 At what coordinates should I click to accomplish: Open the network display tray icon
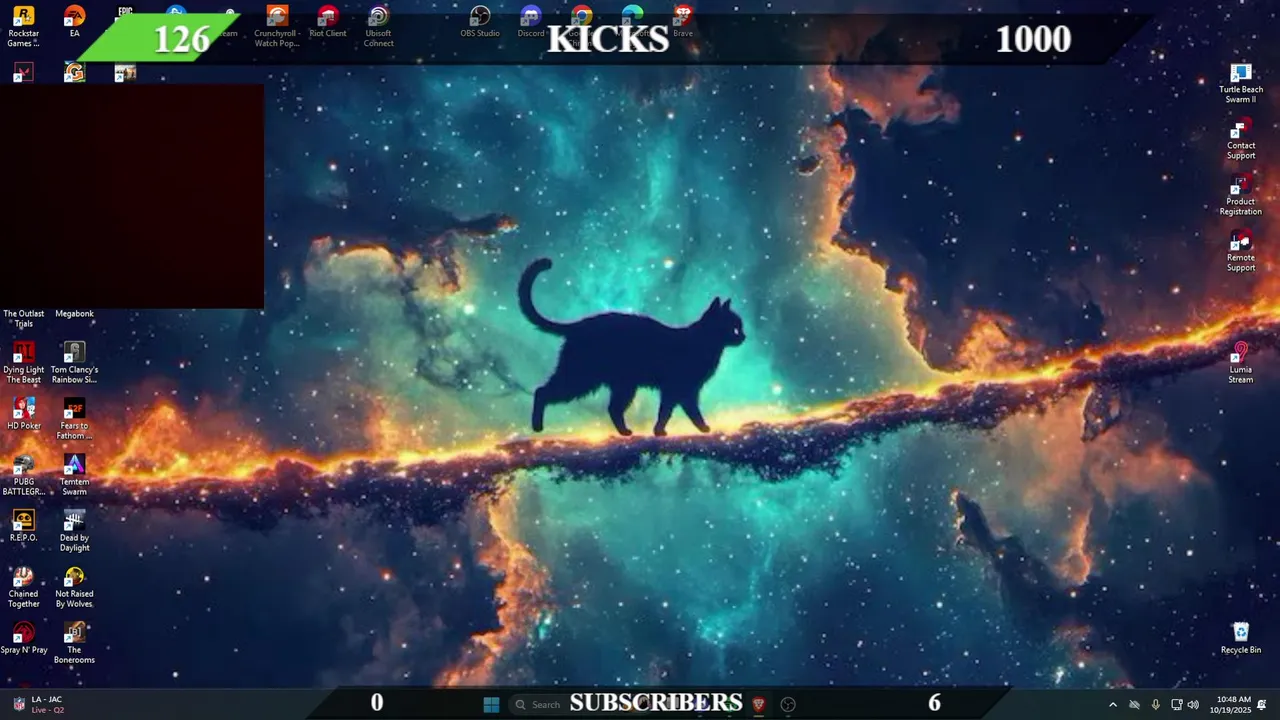(1177, 705)
